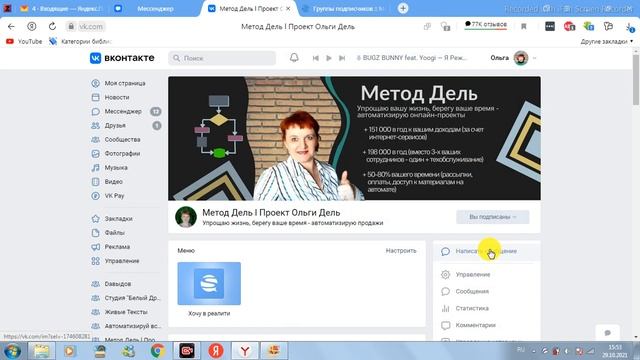Click the Управление grid icon in sidebar

coord(96,261)
